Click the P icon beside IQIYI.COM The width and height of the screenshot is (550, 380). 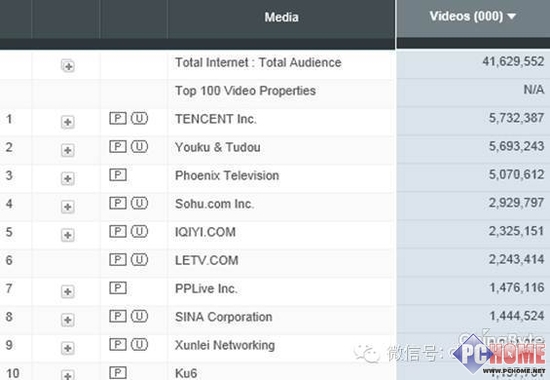(118, 231)
